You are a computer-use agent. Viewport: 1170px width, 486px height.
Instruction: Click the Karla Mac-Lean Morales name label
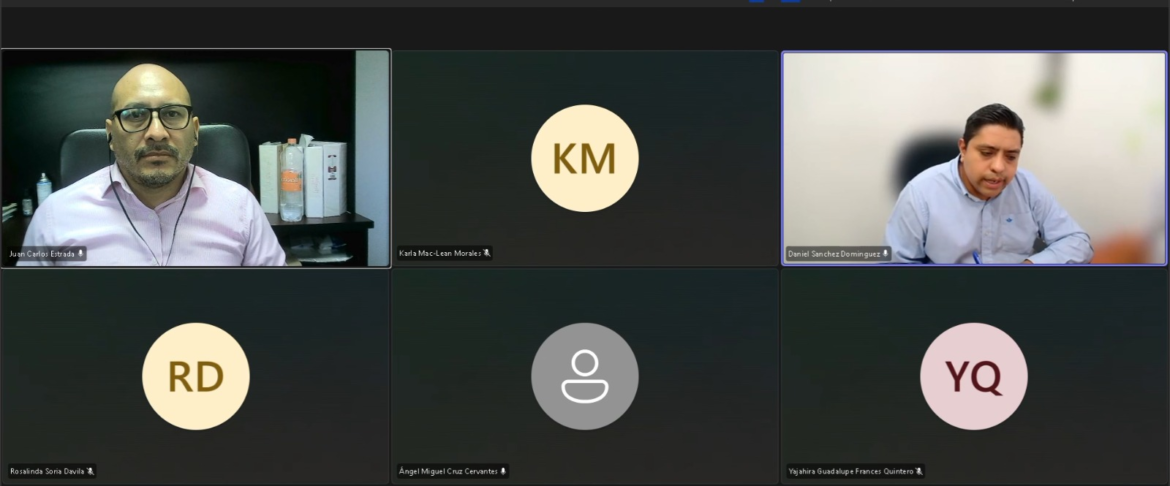[x=440, y=254]
